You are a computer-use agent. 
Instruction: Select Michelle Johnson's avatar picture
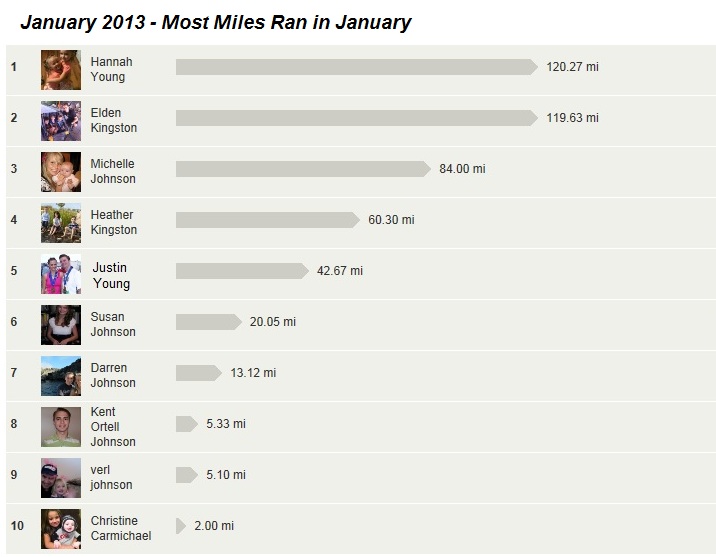click(x=61, y=172)
